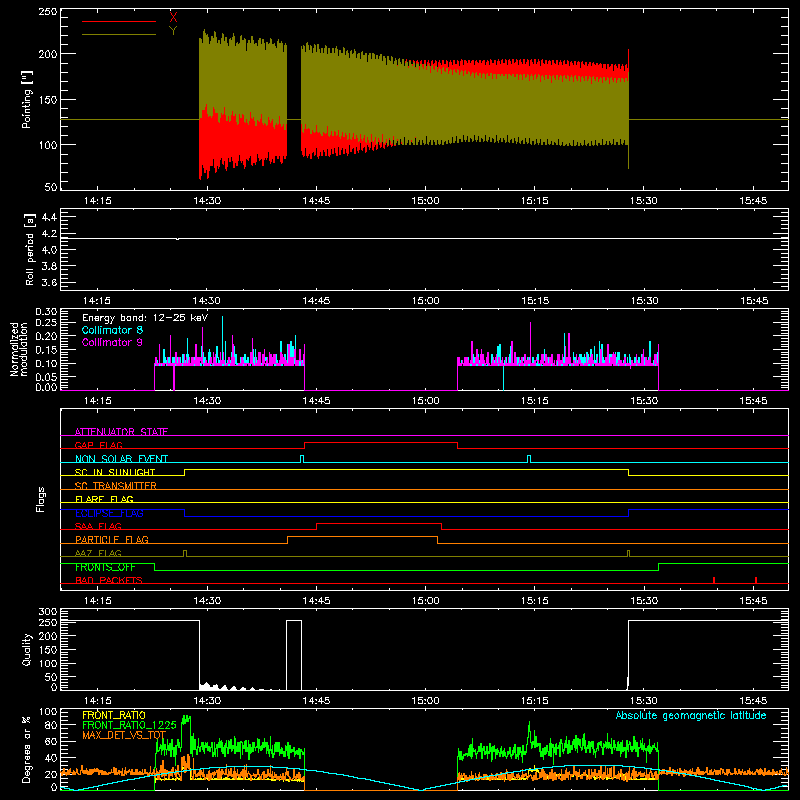Click the narrow Quality pulse near 14:42
The image size is (800, 800).
[x=294, y=655]
